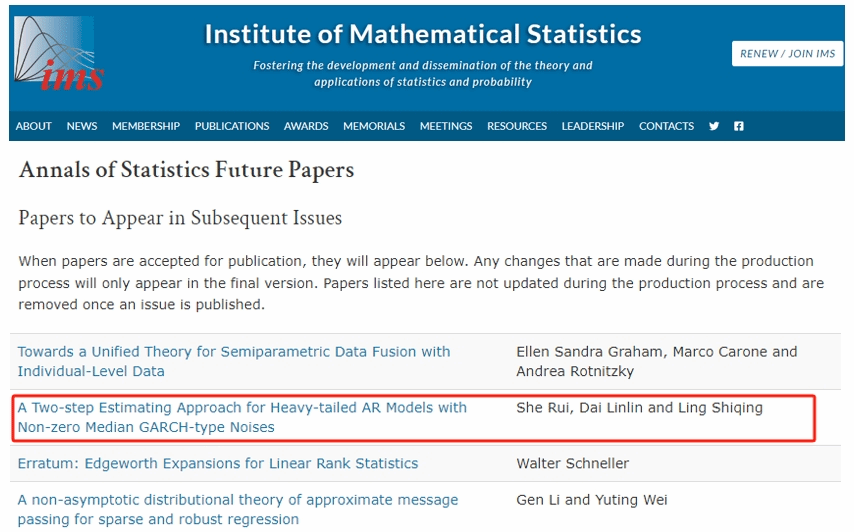Image resolution: width=854 pixels, height=532 pixels.
Task: Click the RENEW / JOIN IMS button
Action: coord(787,54)
